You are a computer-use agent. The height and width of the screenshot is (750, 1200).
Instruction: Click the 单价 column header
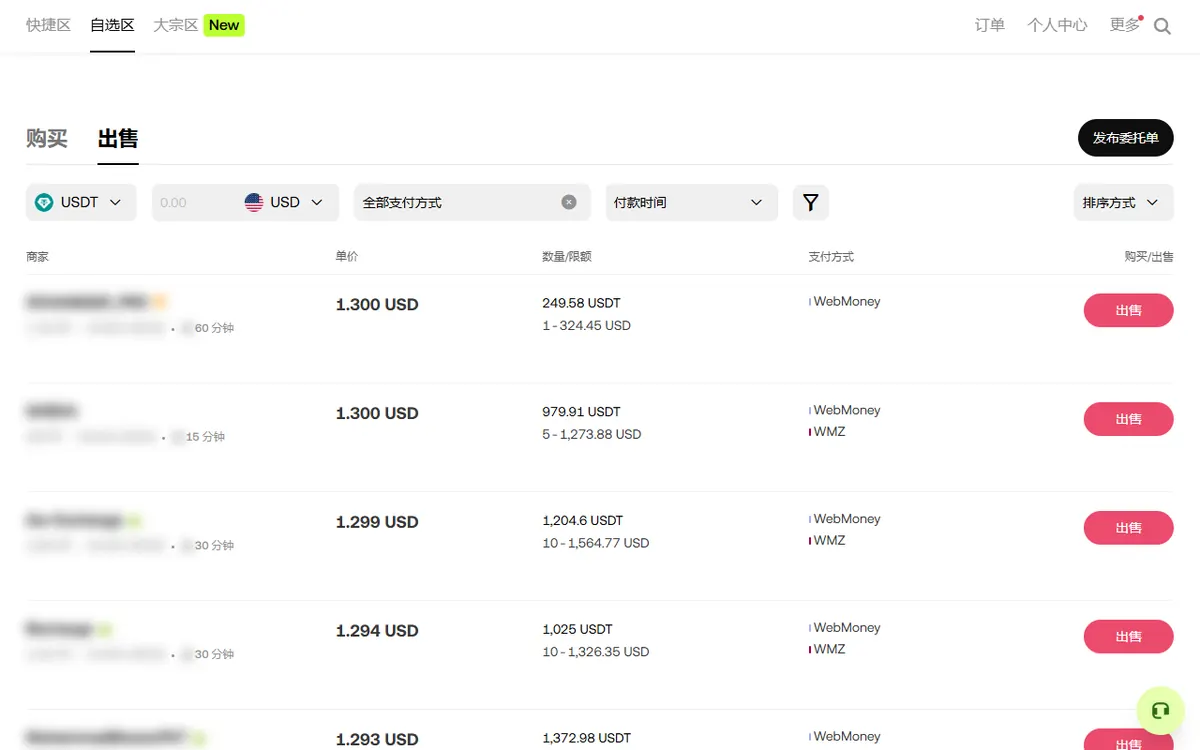tap(346, 257)
